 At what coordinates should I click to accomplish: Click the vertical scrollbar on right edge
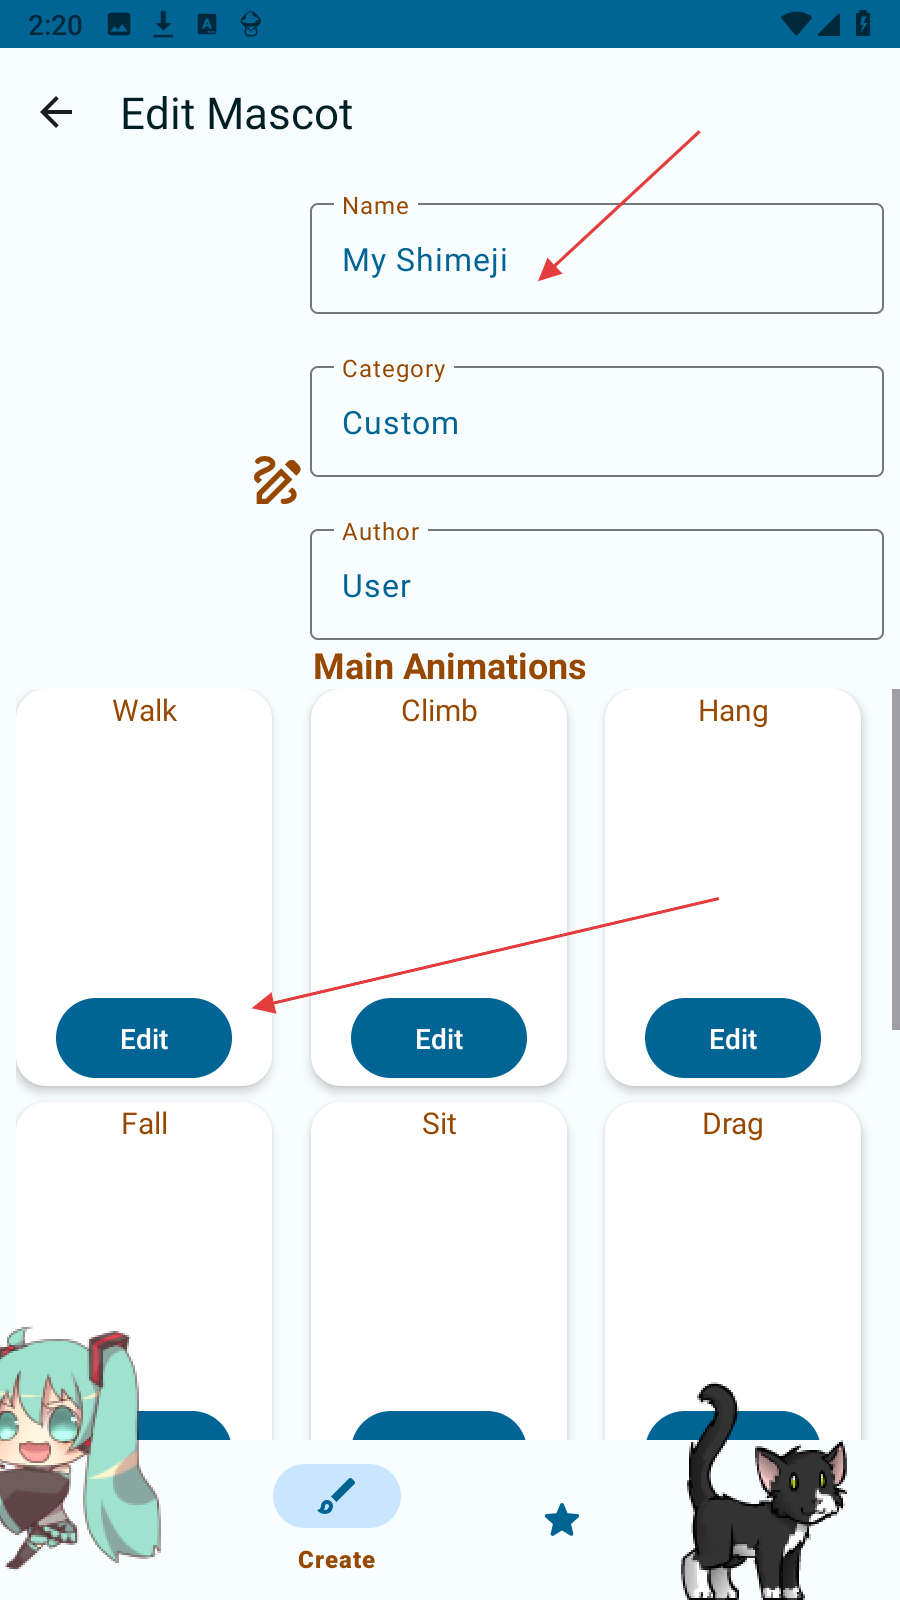click(895, 858)
